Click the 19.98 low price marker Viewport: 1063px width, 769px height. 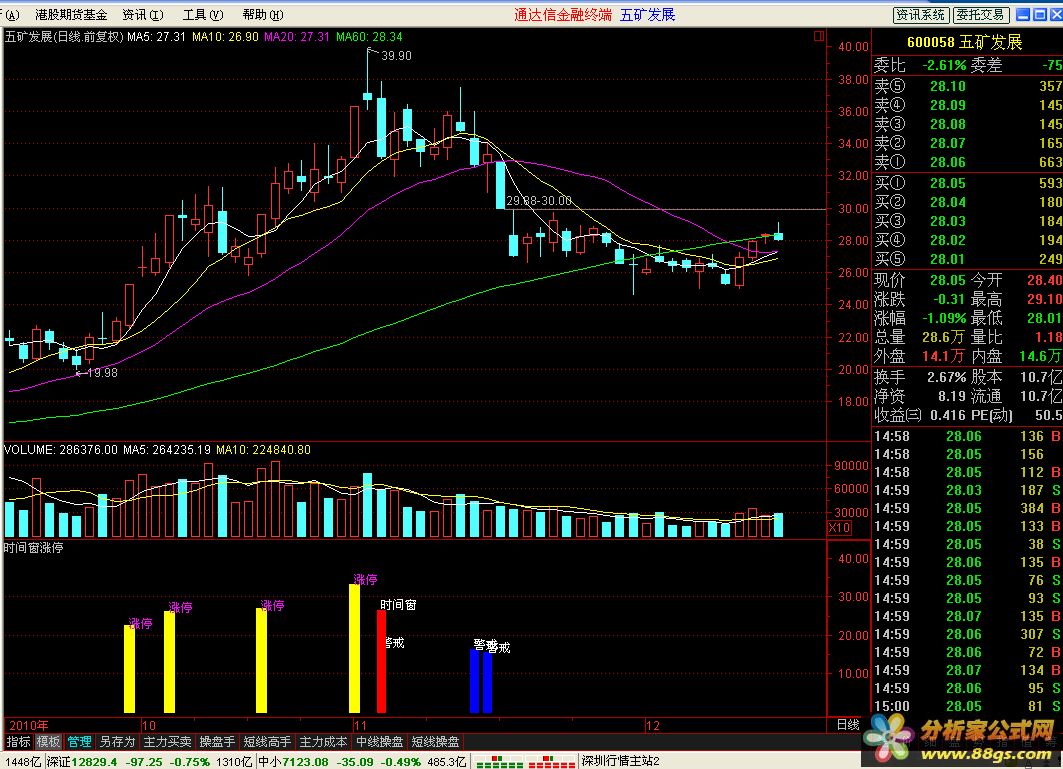coord(102,372)
